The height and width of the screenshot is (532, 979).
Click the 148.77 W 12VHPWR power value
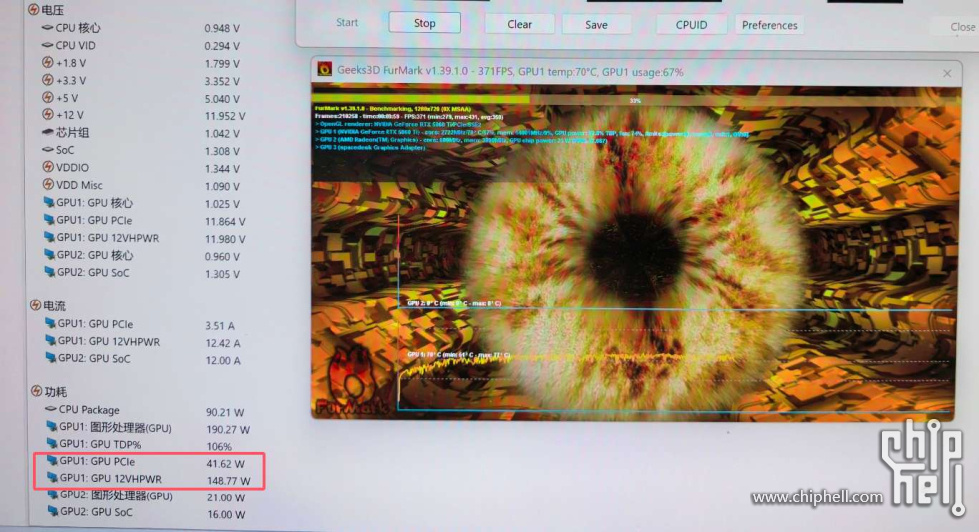tap(229, 481)
